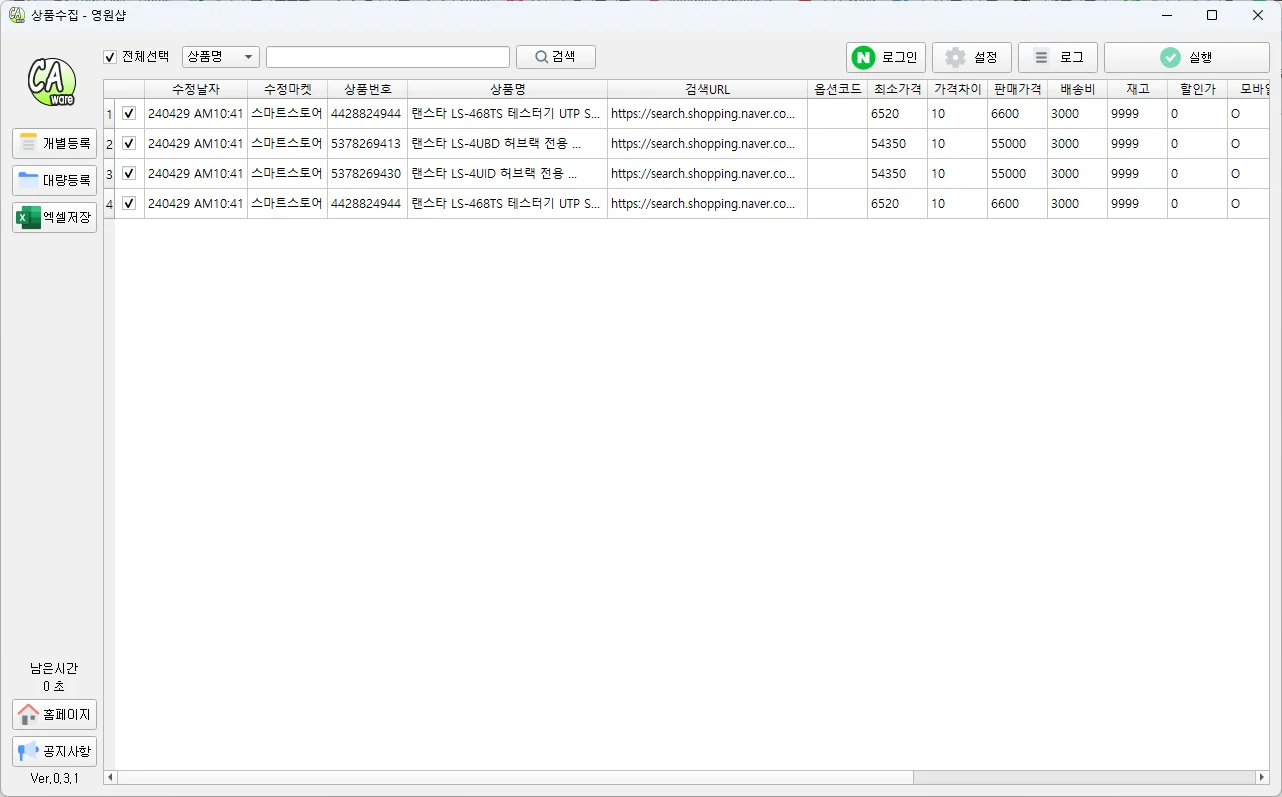Sort by 상품번호 column header
The height and width of the screenshot is (797, 1282).
[368, 89]
